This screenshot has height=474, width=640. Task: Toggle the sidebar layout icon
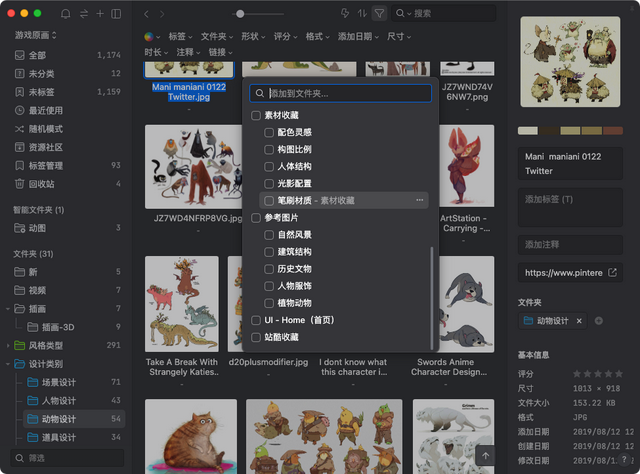pyautogui.click(x=116, y=13)
